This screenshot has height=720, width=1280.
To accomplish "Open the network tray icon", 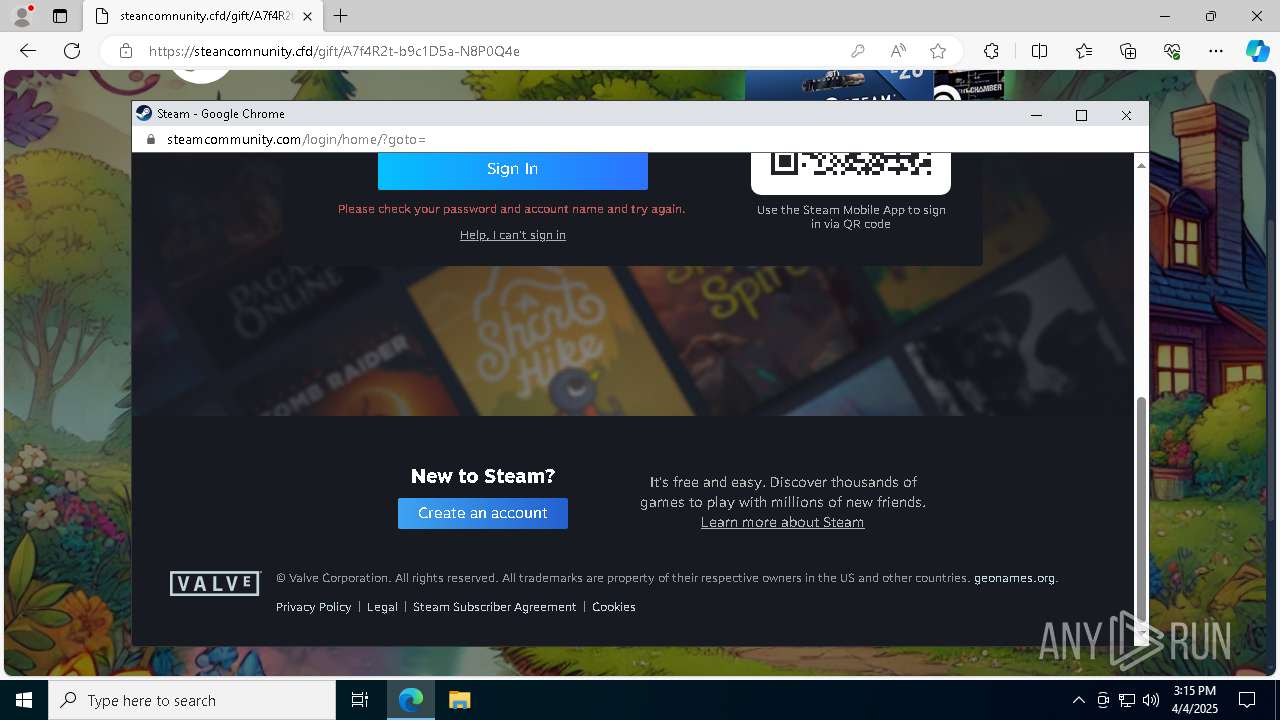I will point(1127,700).
